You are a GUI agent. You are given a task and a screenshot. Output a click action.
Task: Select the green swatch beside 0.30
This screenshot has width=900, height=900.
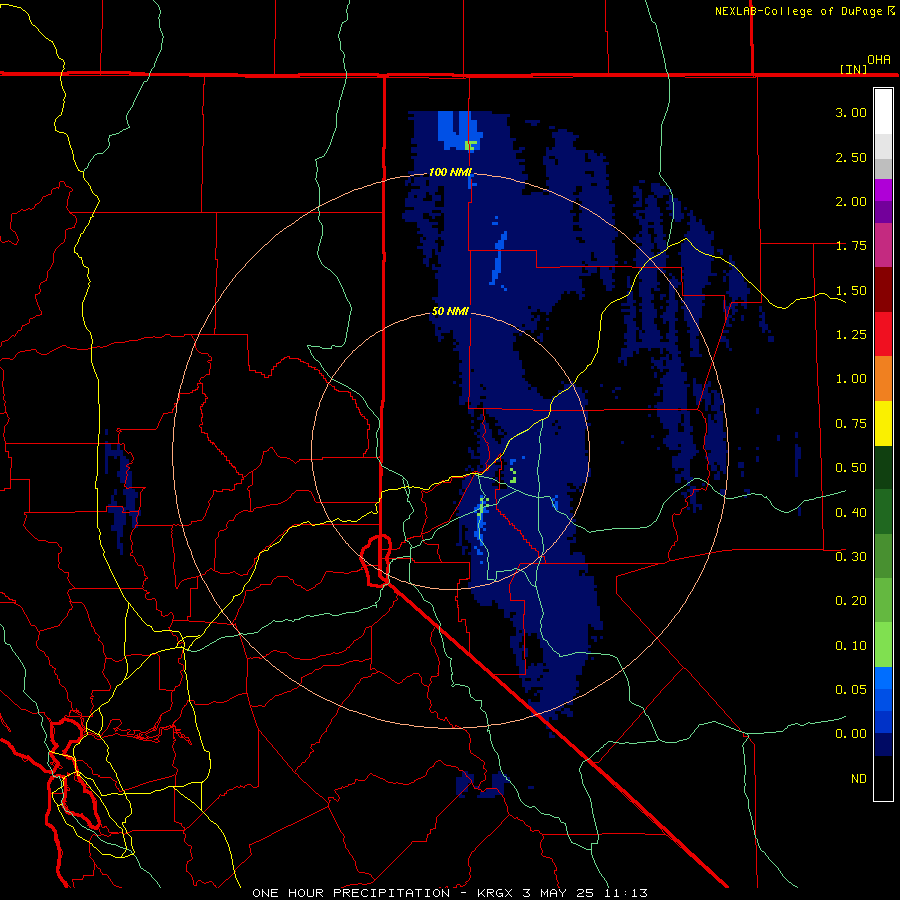click(x=883, y=556)
